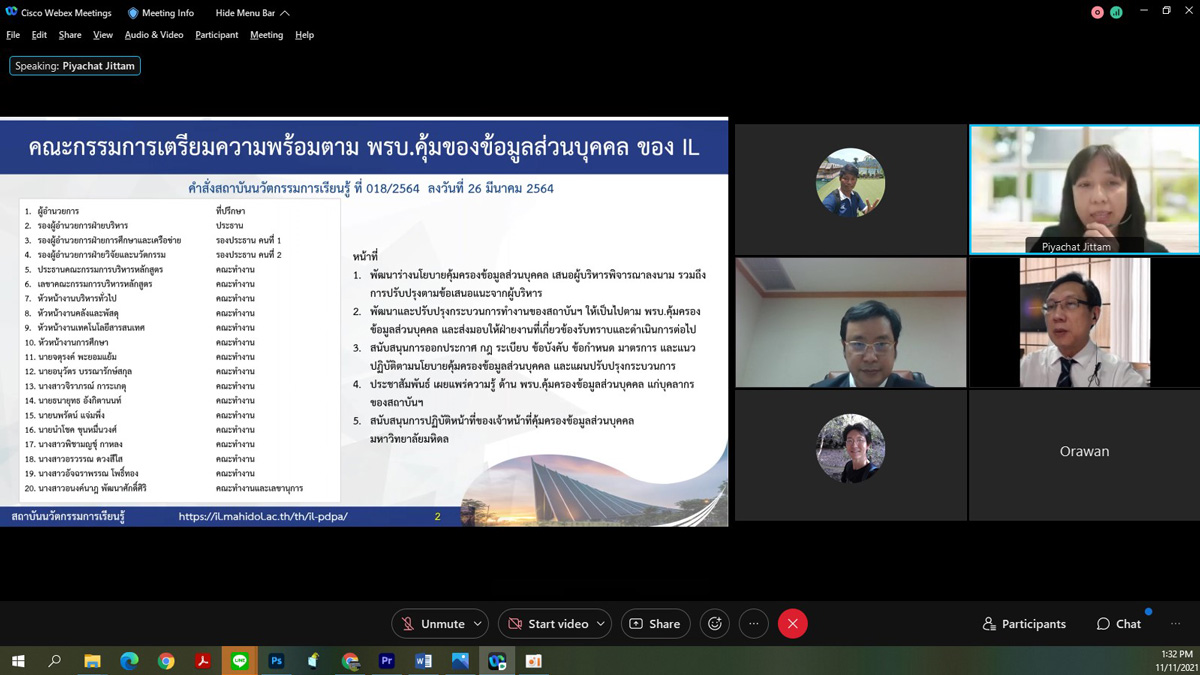Open the Participant menu
This screenshot has width=1200, height=675.
coord(216,35)
